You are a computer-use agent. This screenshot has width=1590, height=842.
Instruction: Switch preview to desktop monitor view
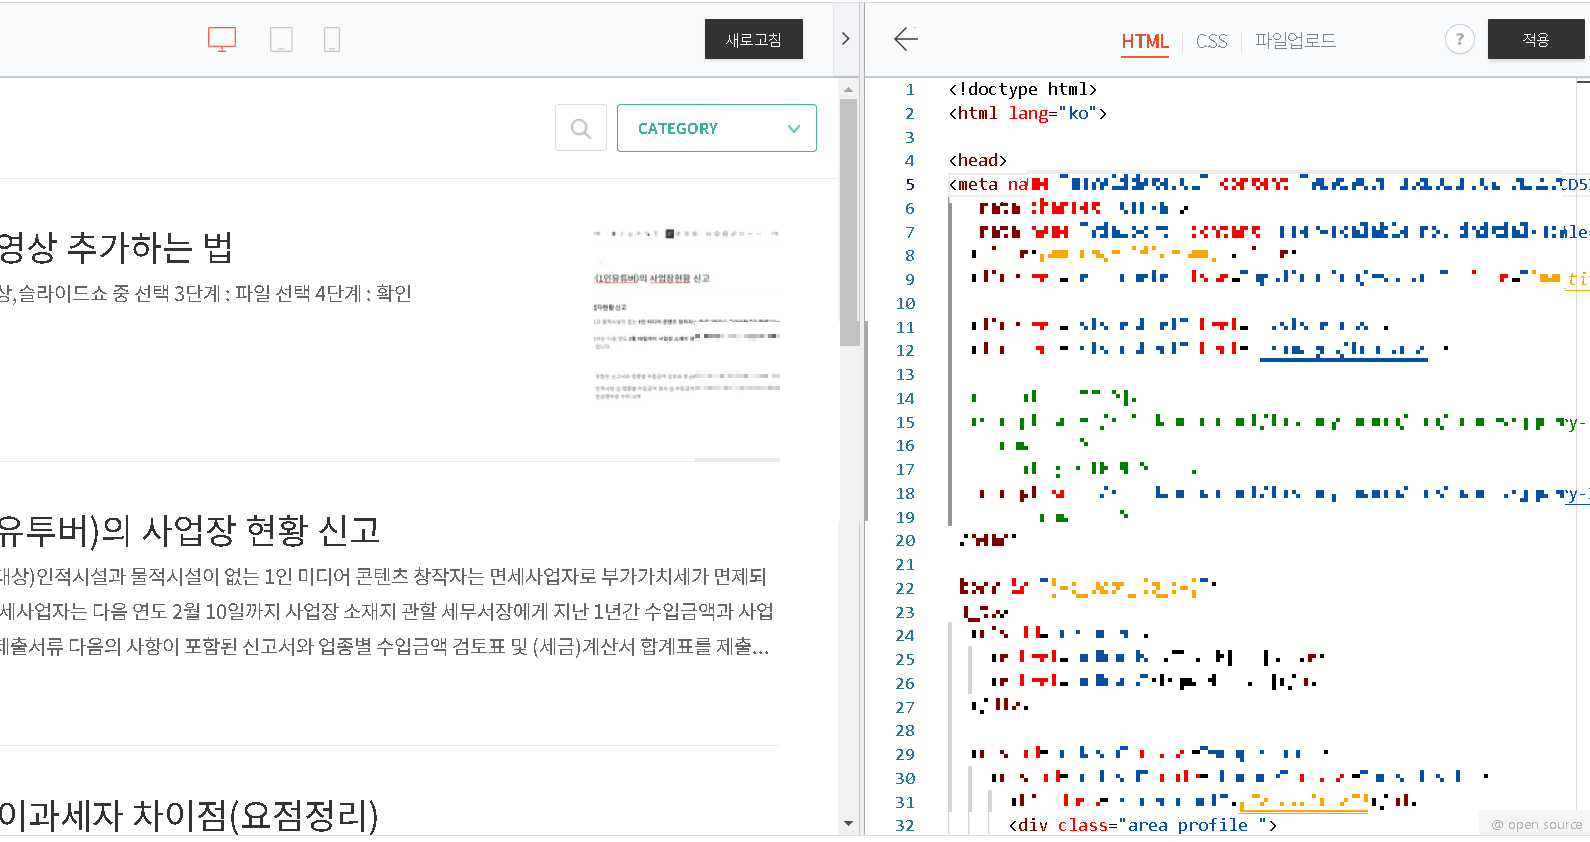(221, 40)
